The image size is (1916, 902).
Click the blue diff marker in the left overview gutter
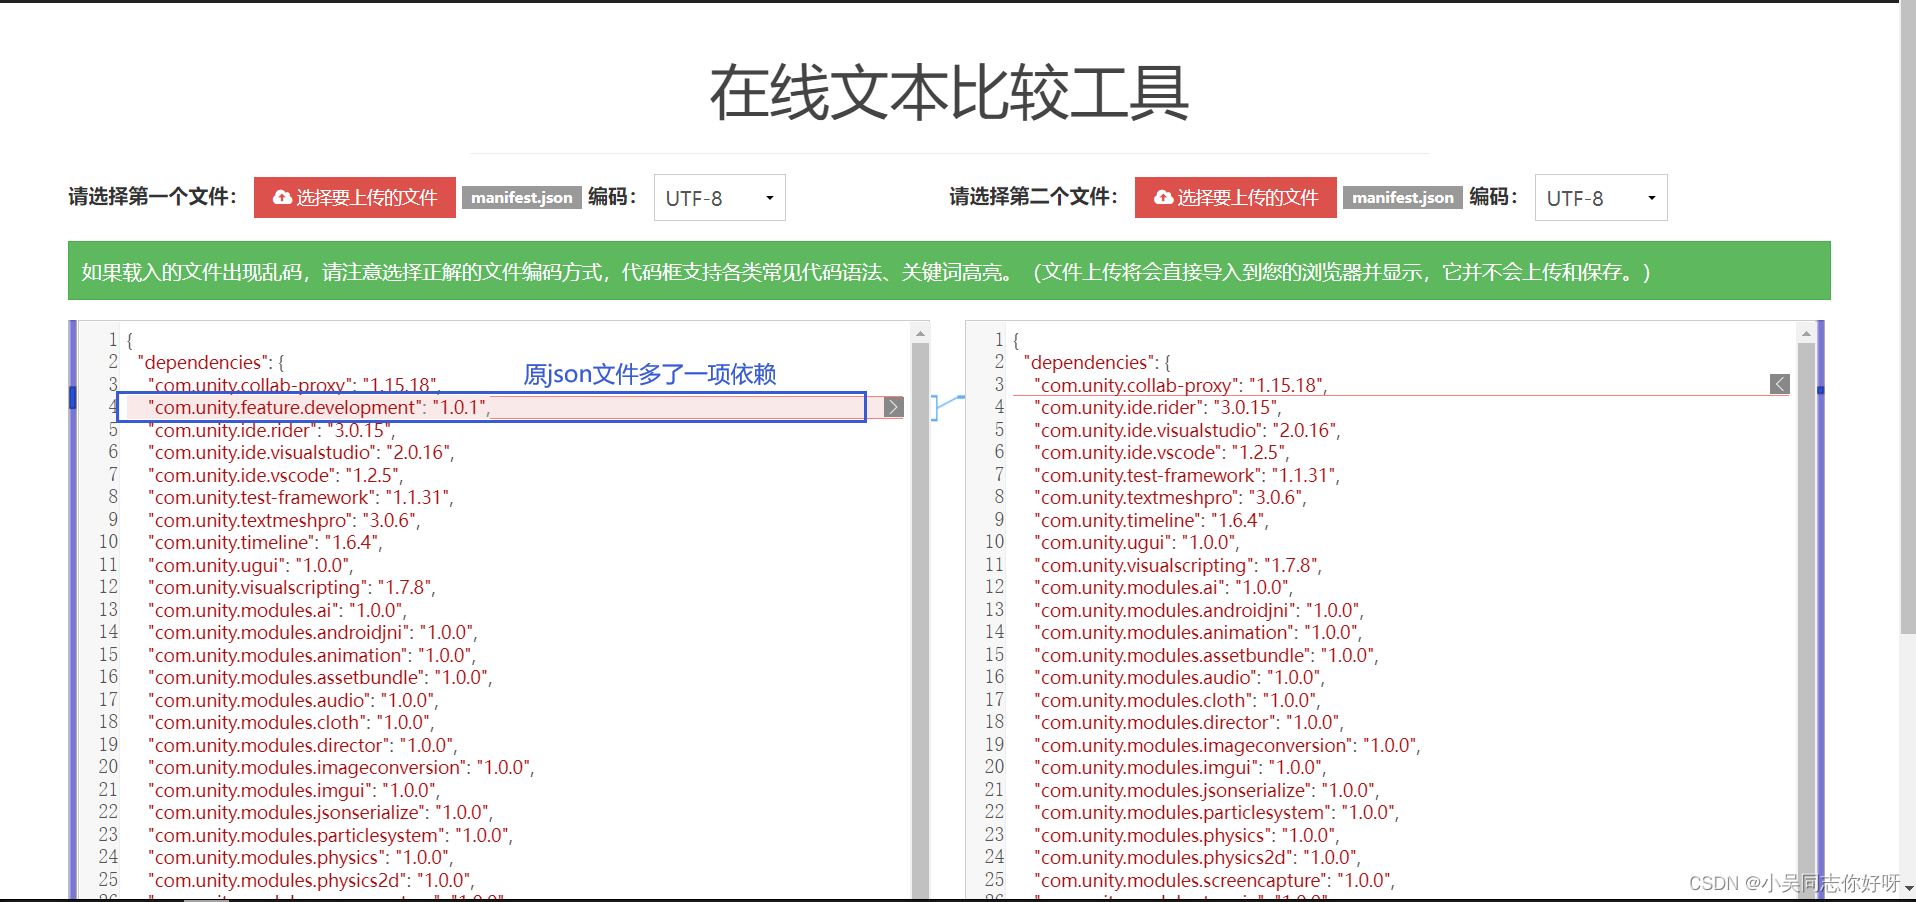pyautogui.click(x=71, y=397)
